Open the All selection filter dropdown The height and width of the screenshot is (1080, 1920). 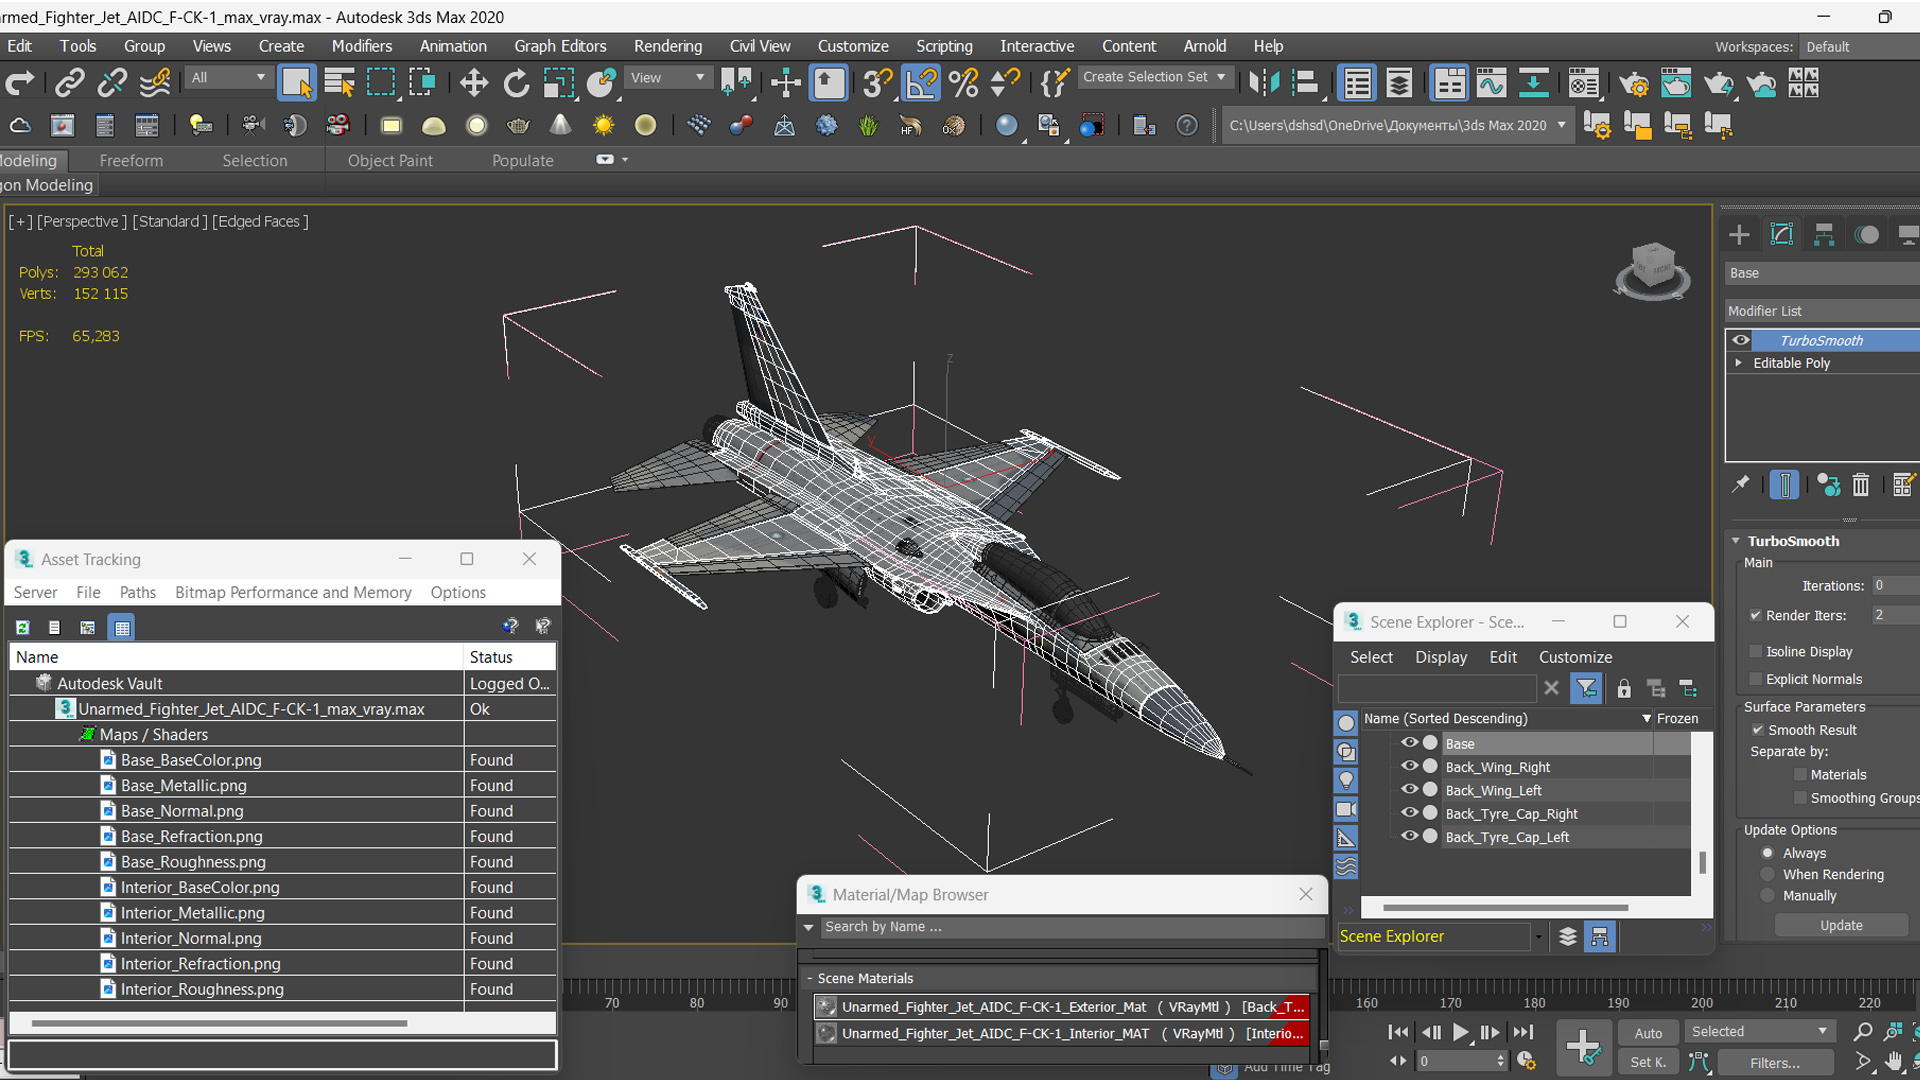(x=229, y=77)
